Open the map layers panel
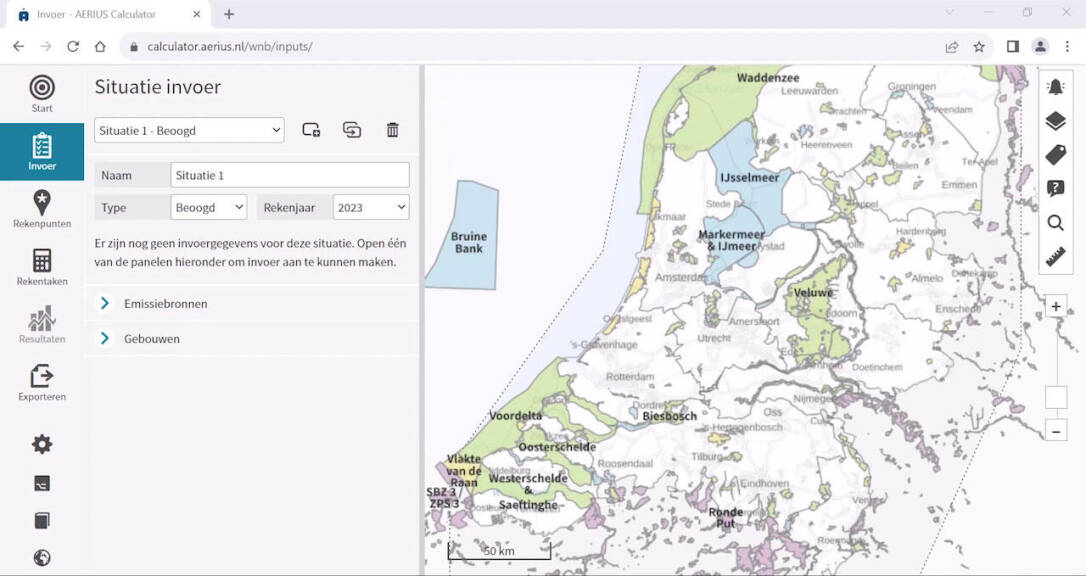Viewport: 1086px width, 576px height. click(1055, 121)
